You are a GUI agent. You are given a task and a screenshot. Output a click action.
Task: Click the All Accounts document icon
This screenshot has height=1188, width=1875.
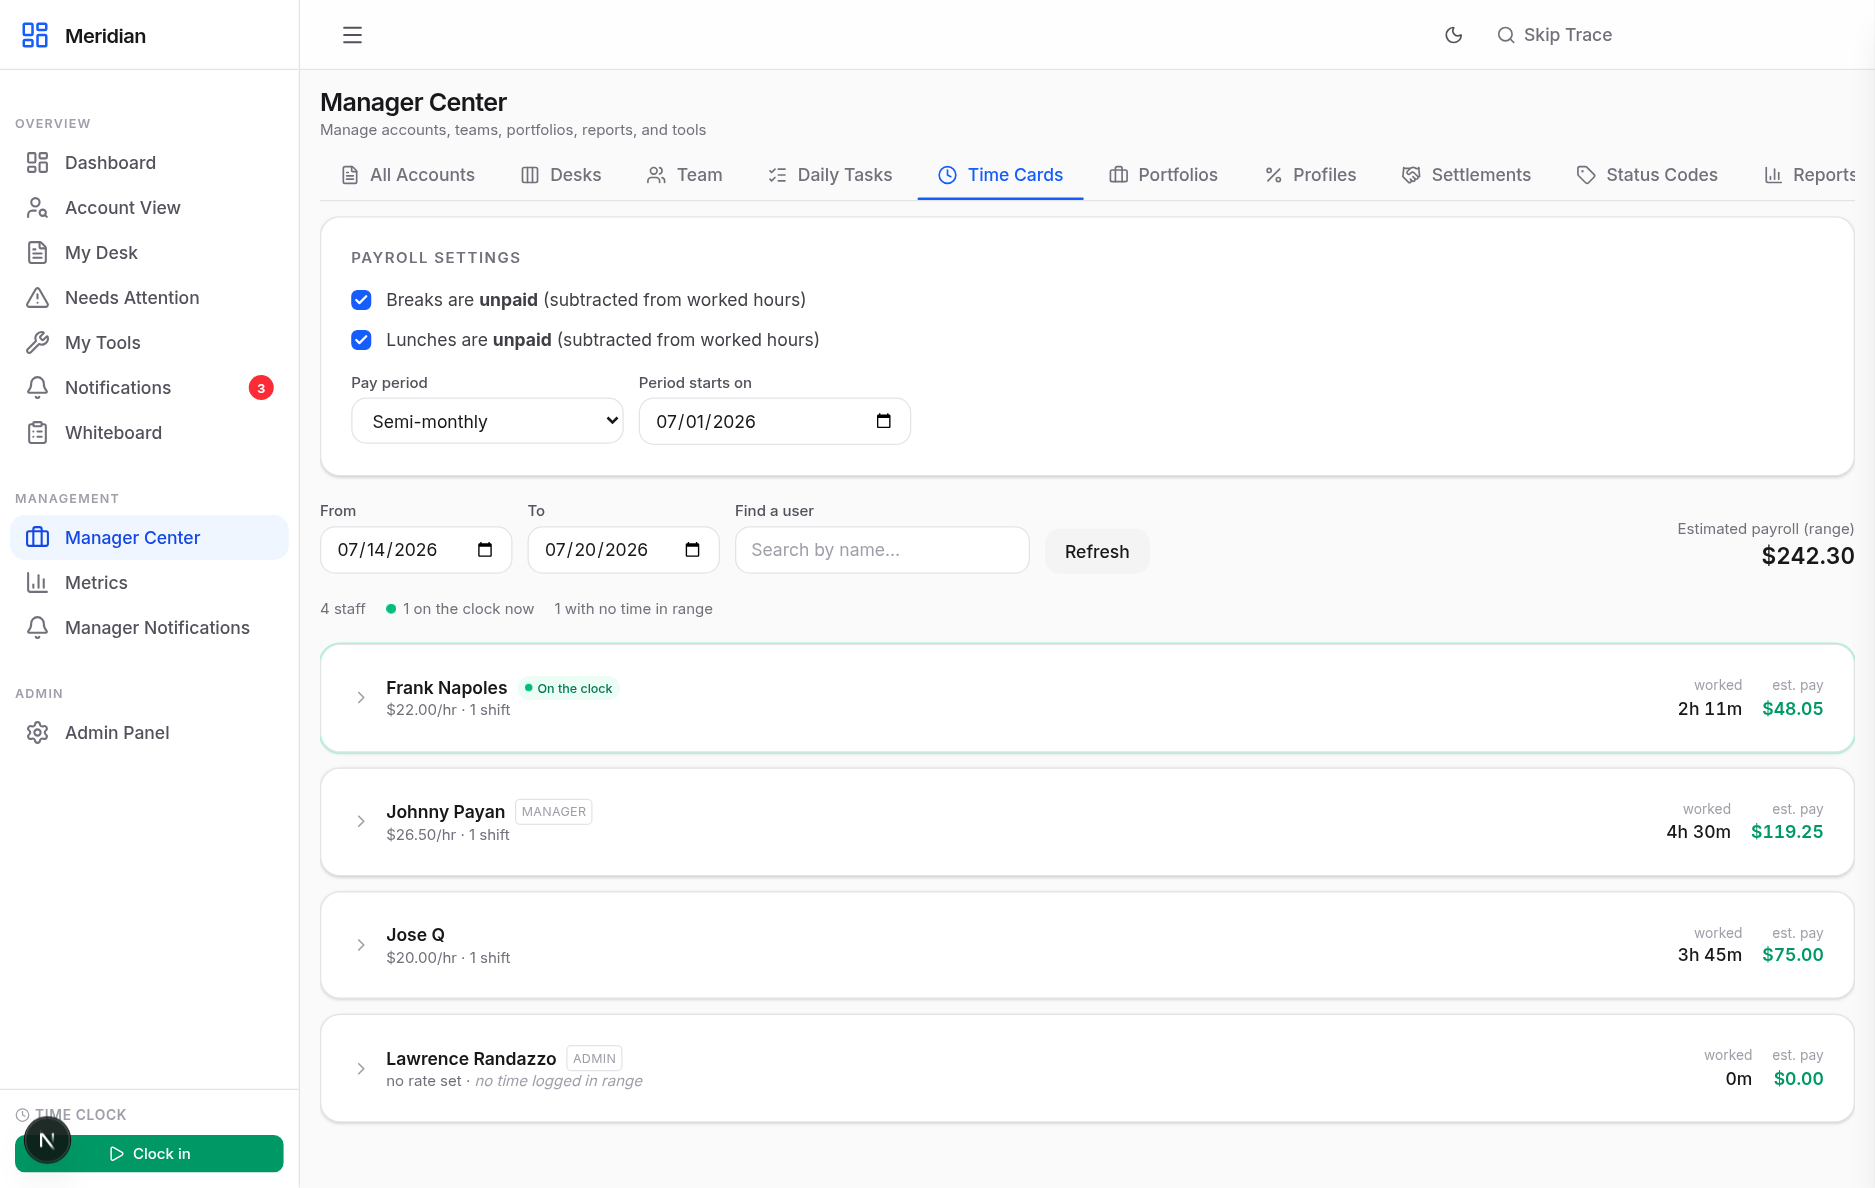pyautogui.click(x=350, y=175)
